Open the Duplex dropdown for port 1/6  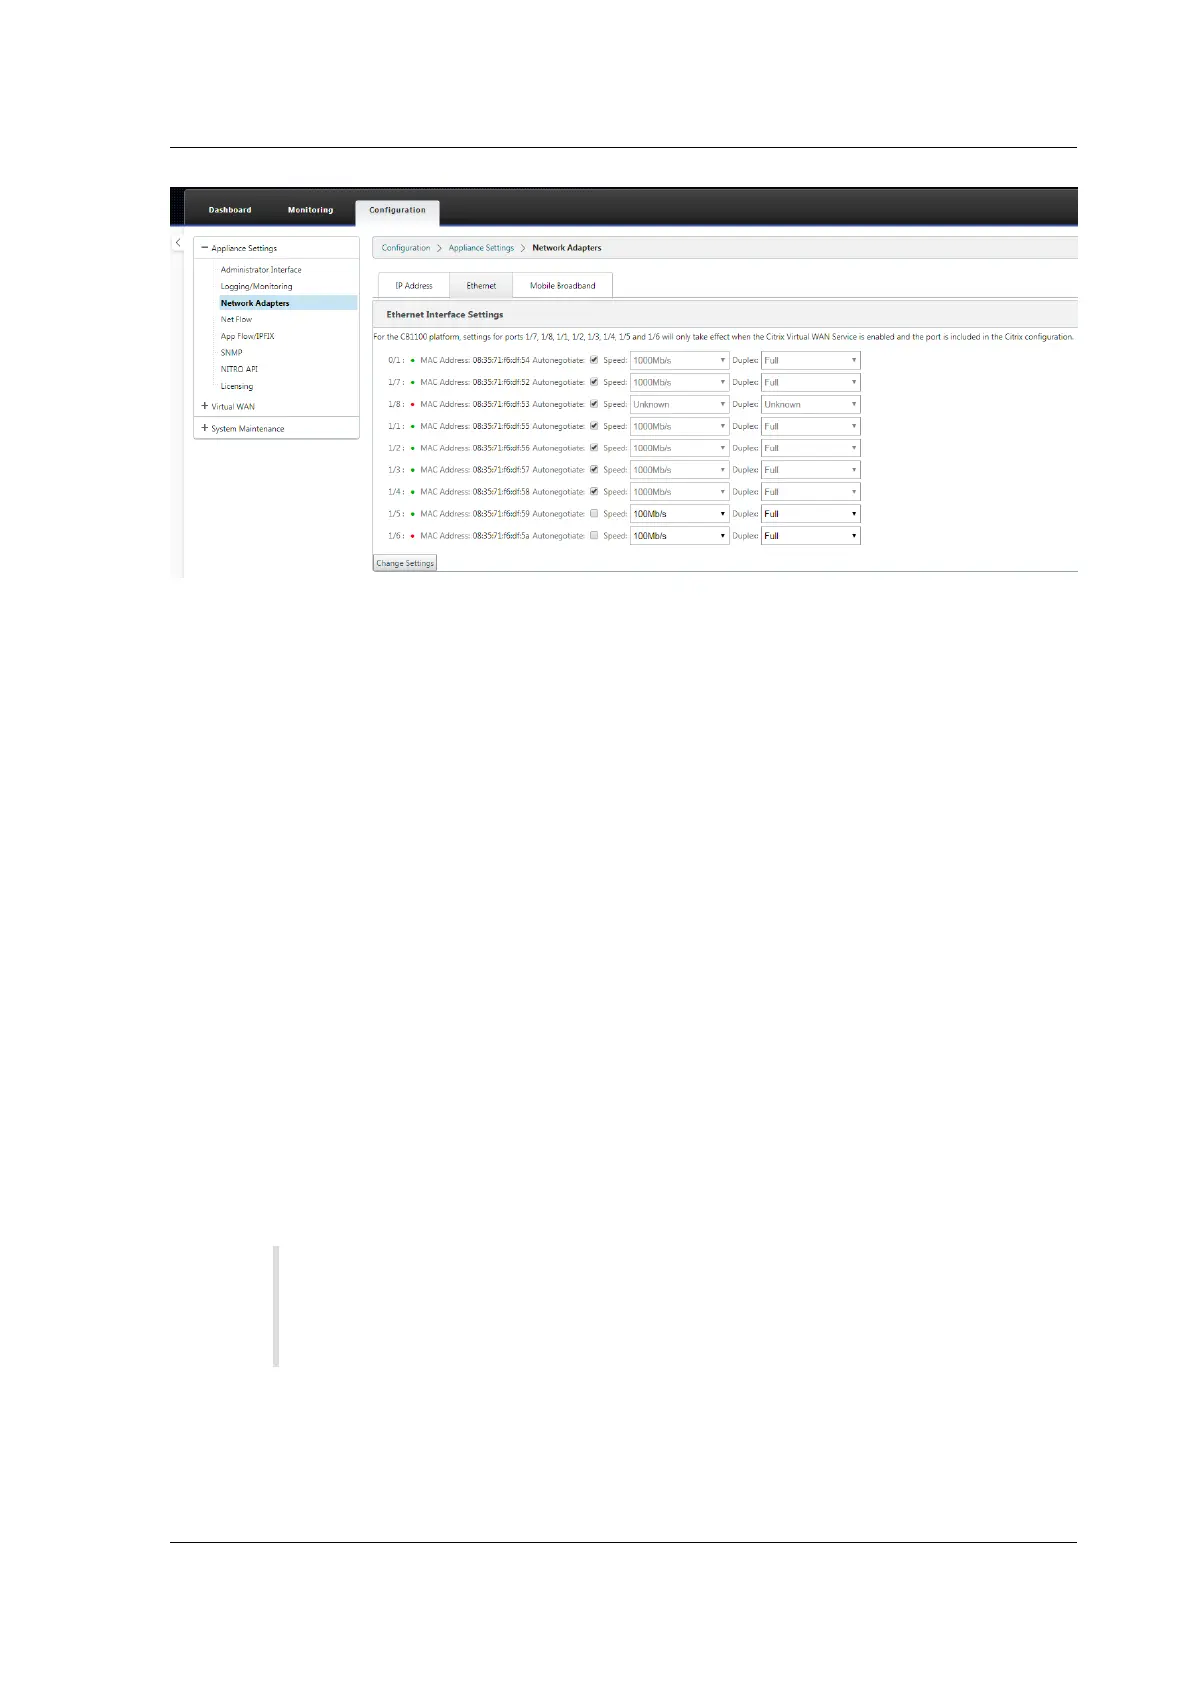pyautogui.click(x=810, y=536)
